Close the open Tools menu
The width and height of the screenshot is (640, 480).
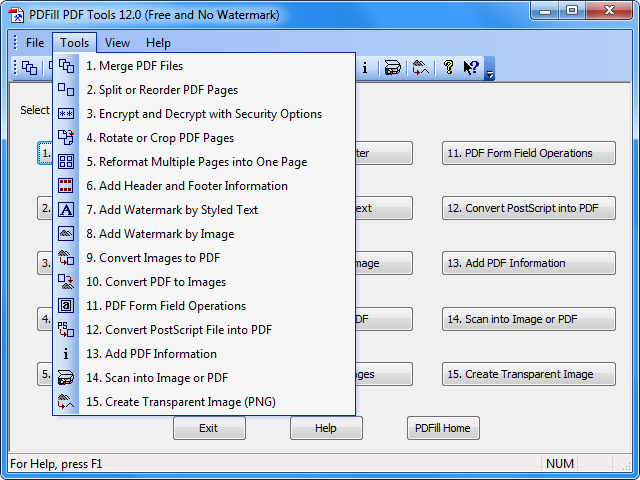(x=74, y=43)
